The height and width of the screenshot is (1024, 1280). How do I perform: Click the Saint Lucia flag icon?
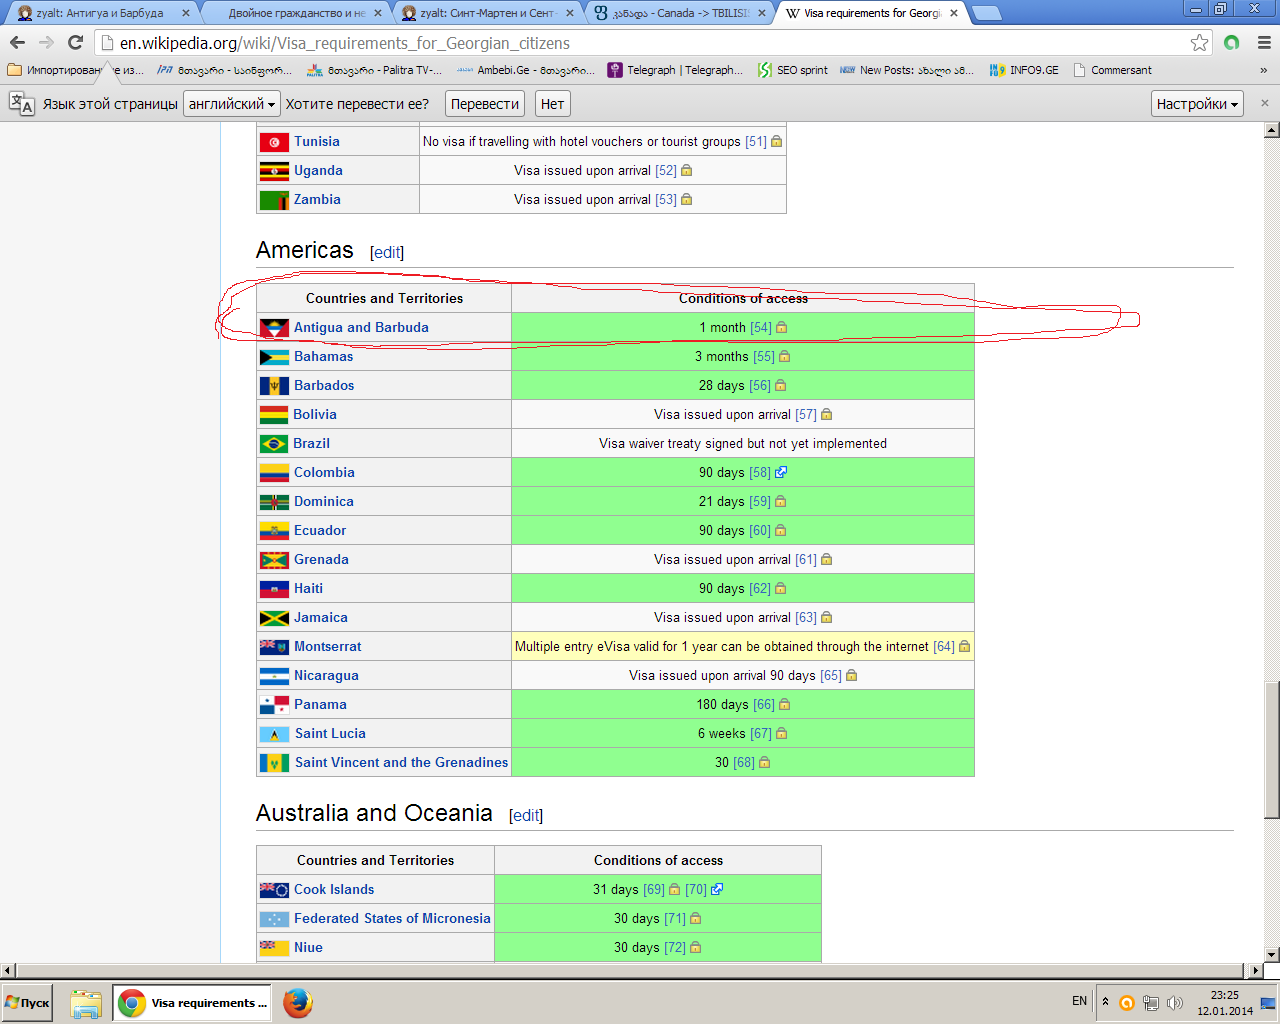point(274,734)
